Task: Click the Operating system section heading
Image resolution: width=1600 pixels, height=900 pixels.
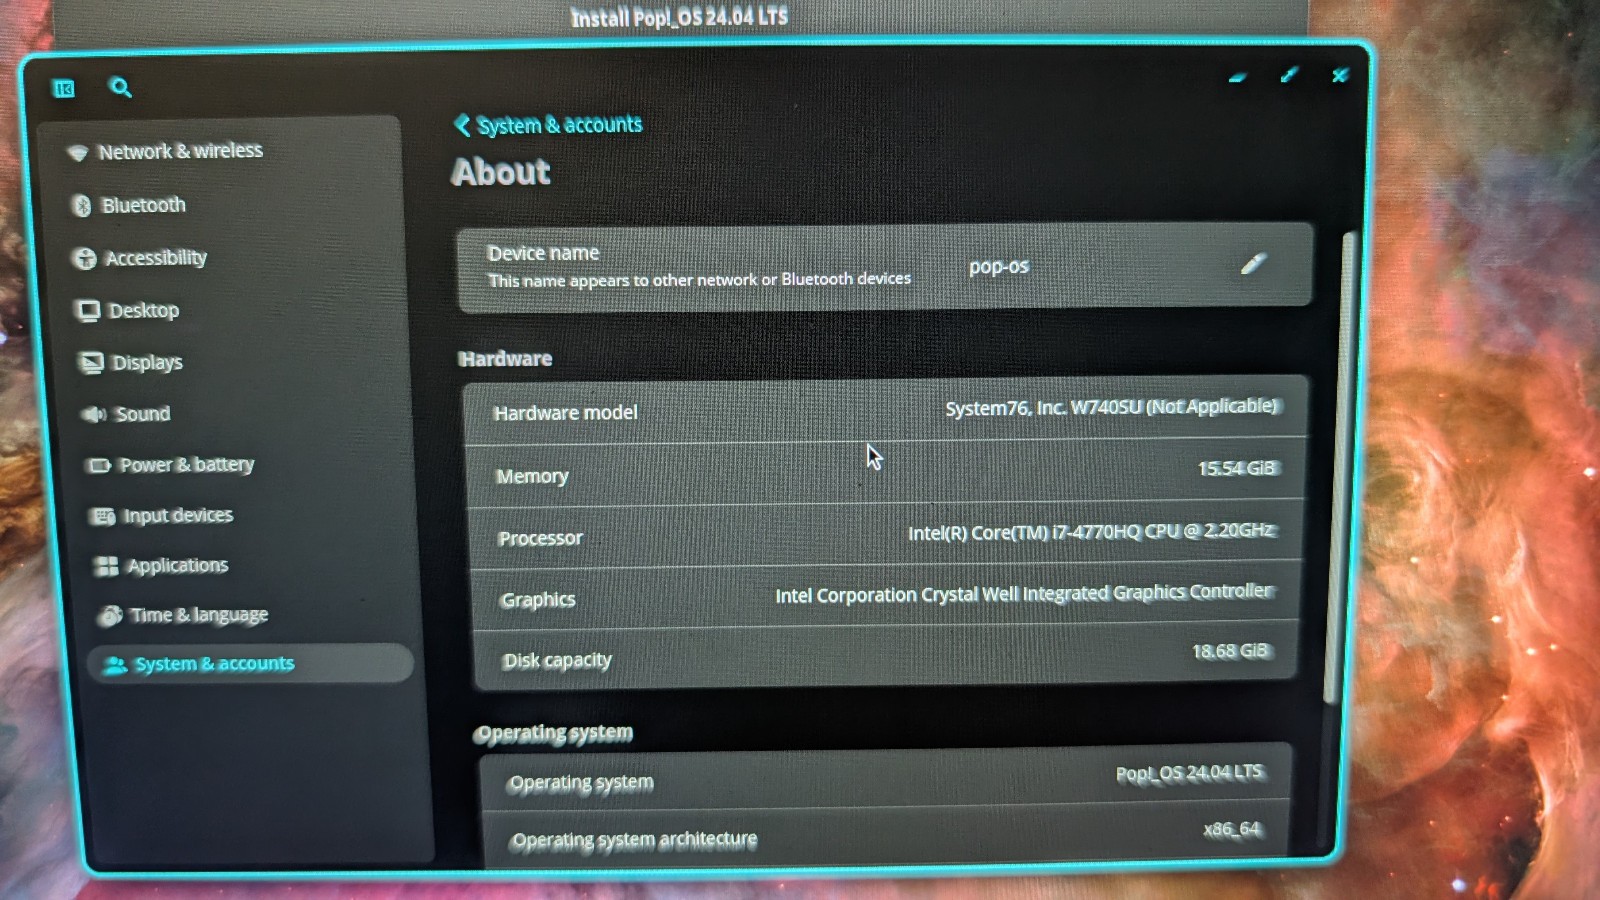Action: tap(554, 733)
